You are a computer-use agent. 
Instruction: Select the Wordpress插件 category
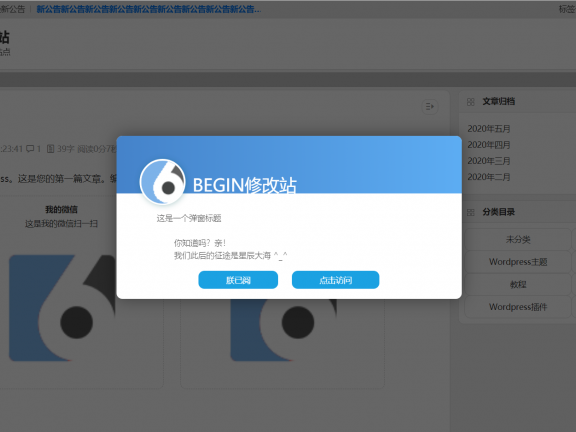click(518, 307)
